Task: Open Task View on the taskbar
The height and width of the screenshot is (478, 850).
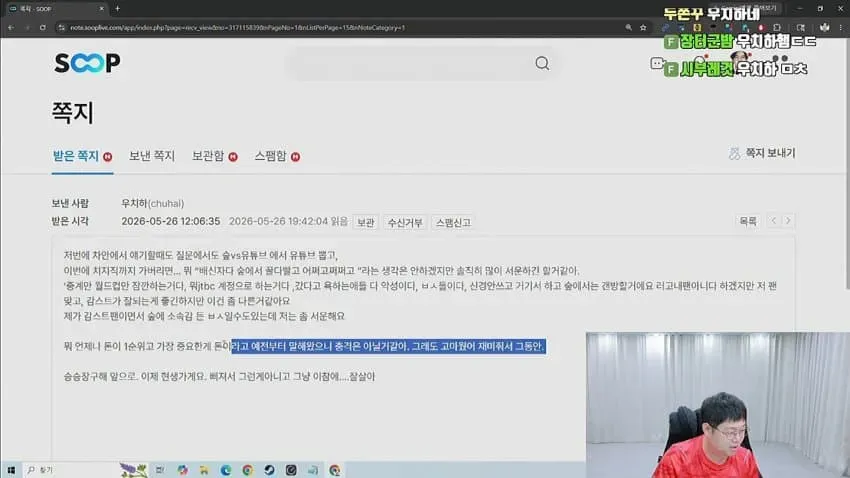Action: click(160, 470)
